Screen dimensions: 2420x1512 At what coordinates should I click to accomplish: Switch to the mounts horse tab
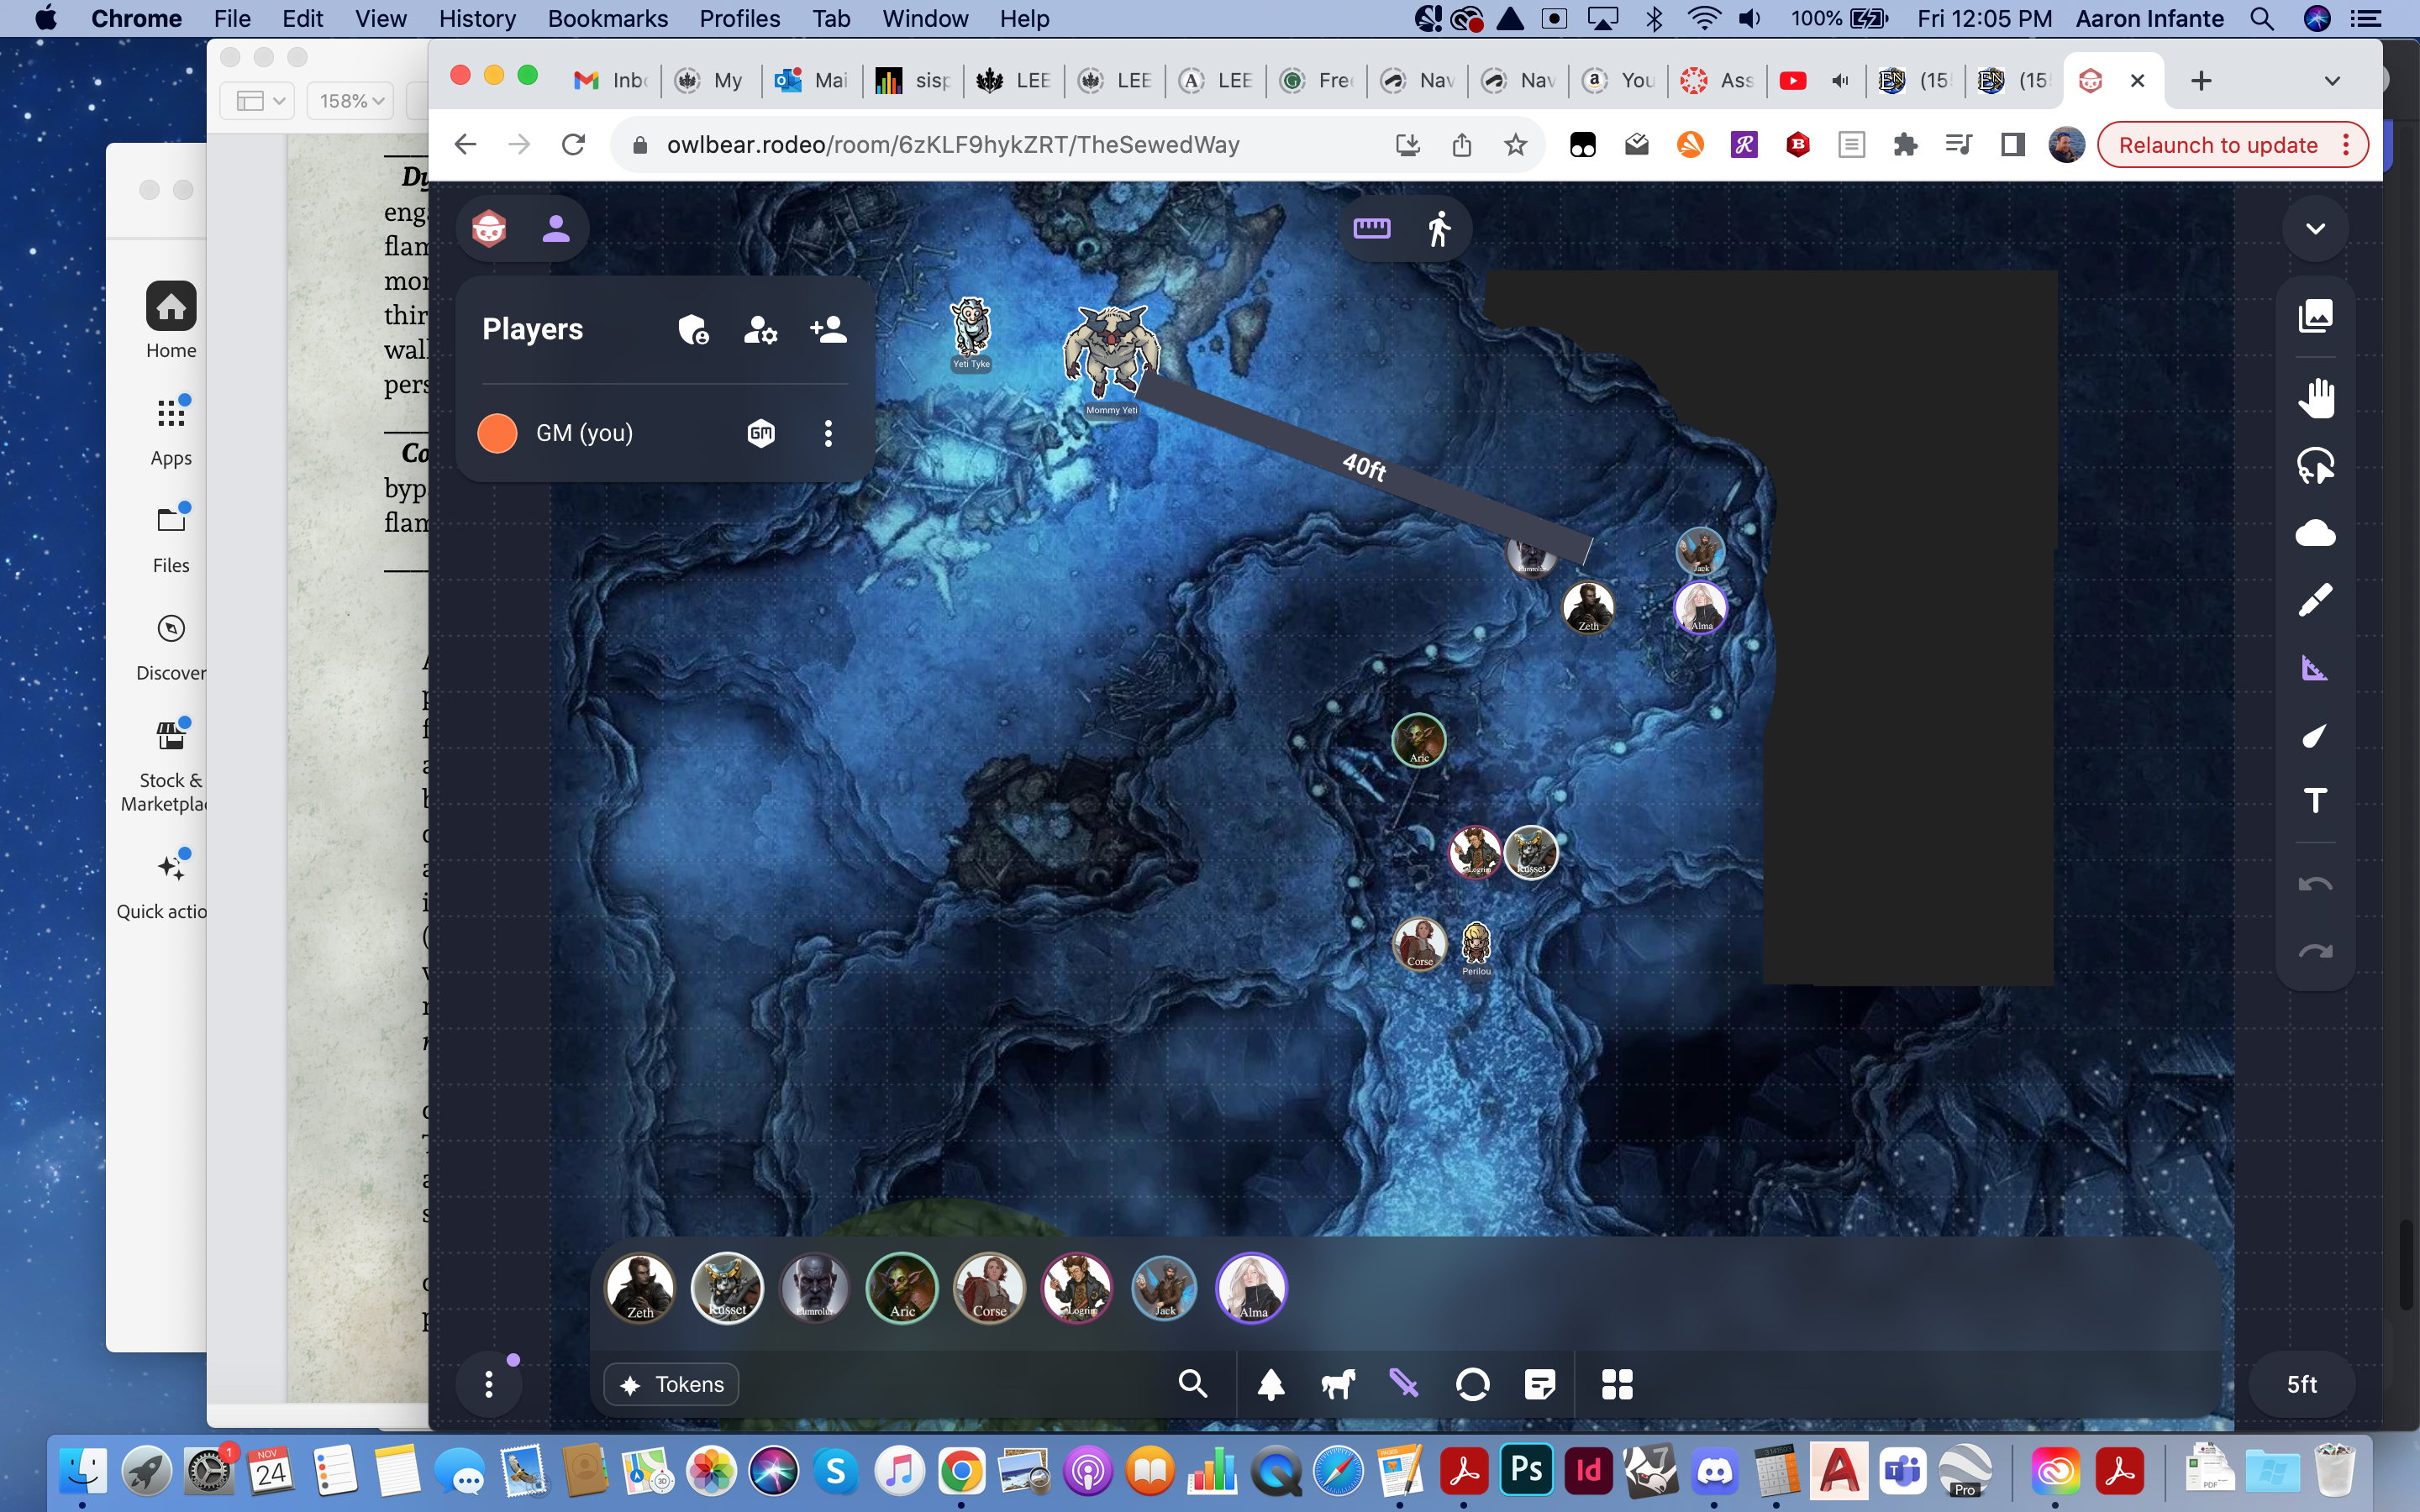point(1338,1384)
